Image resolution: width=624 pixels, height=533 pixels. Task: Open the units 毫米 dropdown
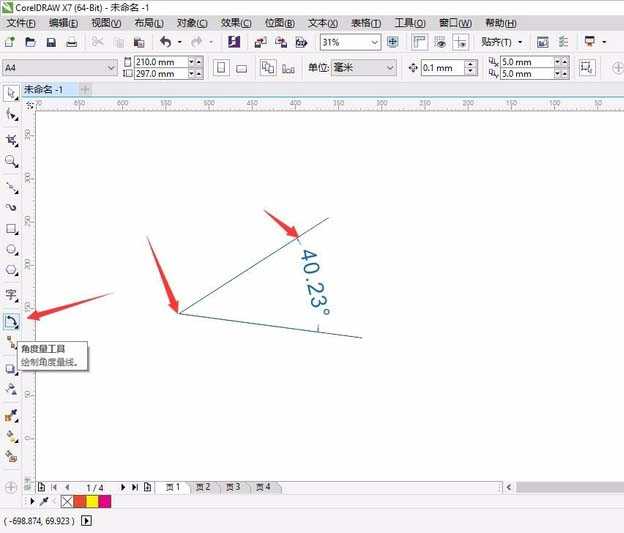[x=389, y=67]
